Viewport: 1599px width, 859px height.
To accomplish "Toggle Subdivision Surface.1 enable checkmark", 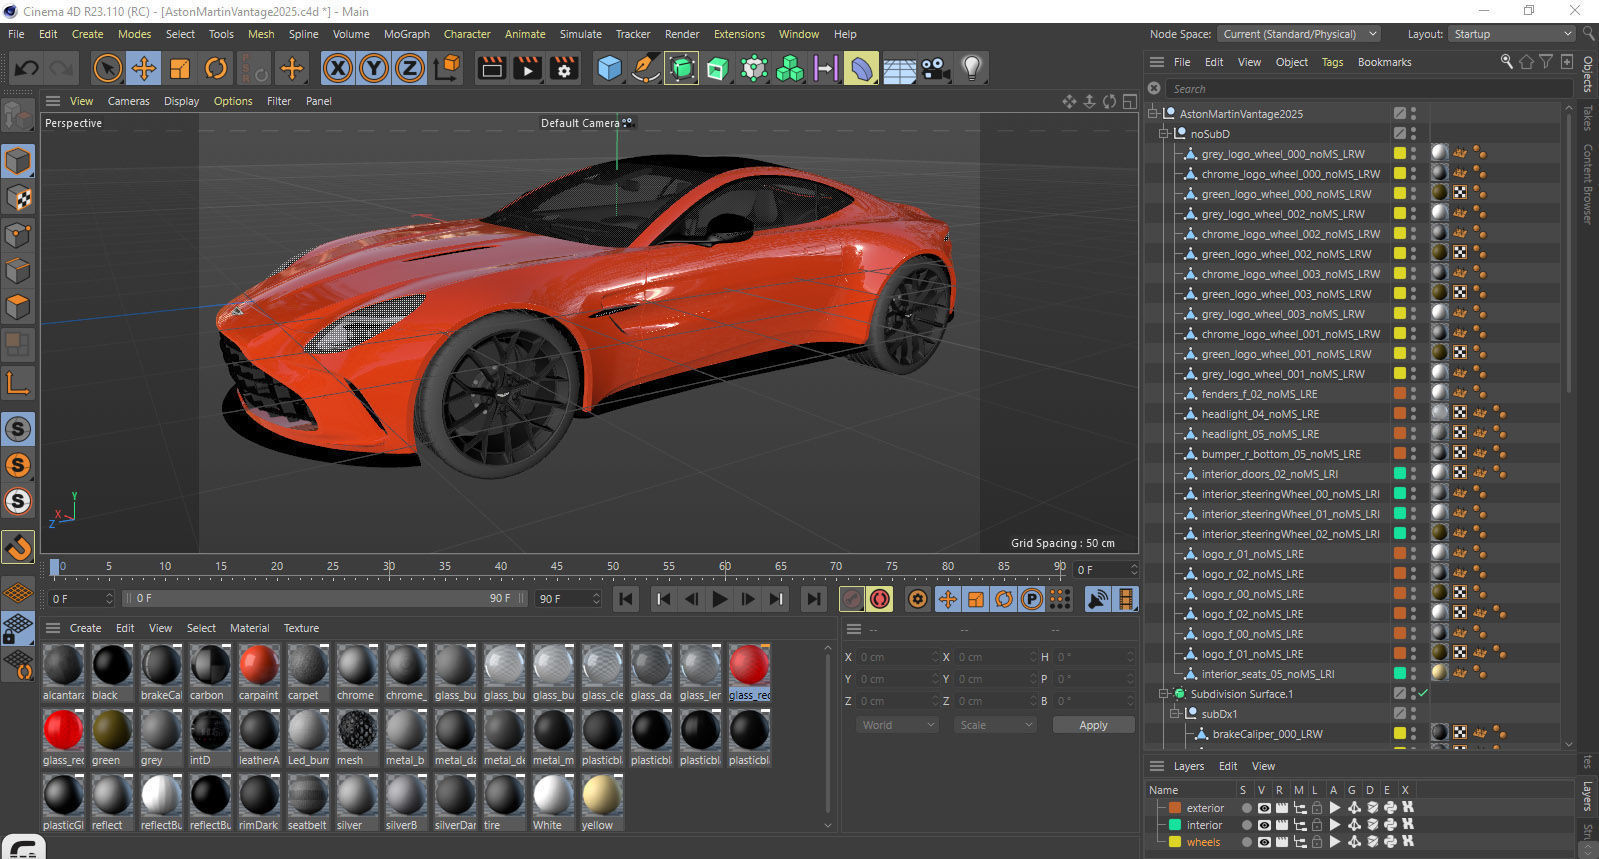I will click(1423, 693).
